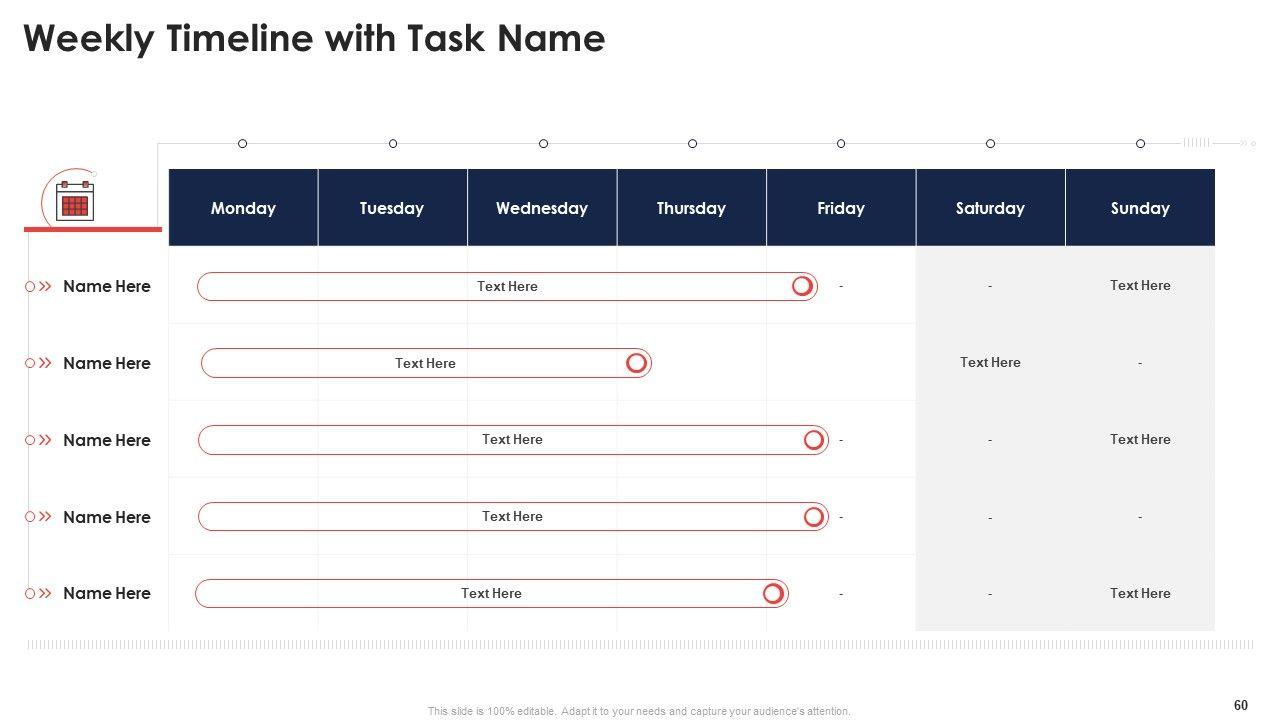Click the red circle ending the first row bar

[x=802, y=286]
